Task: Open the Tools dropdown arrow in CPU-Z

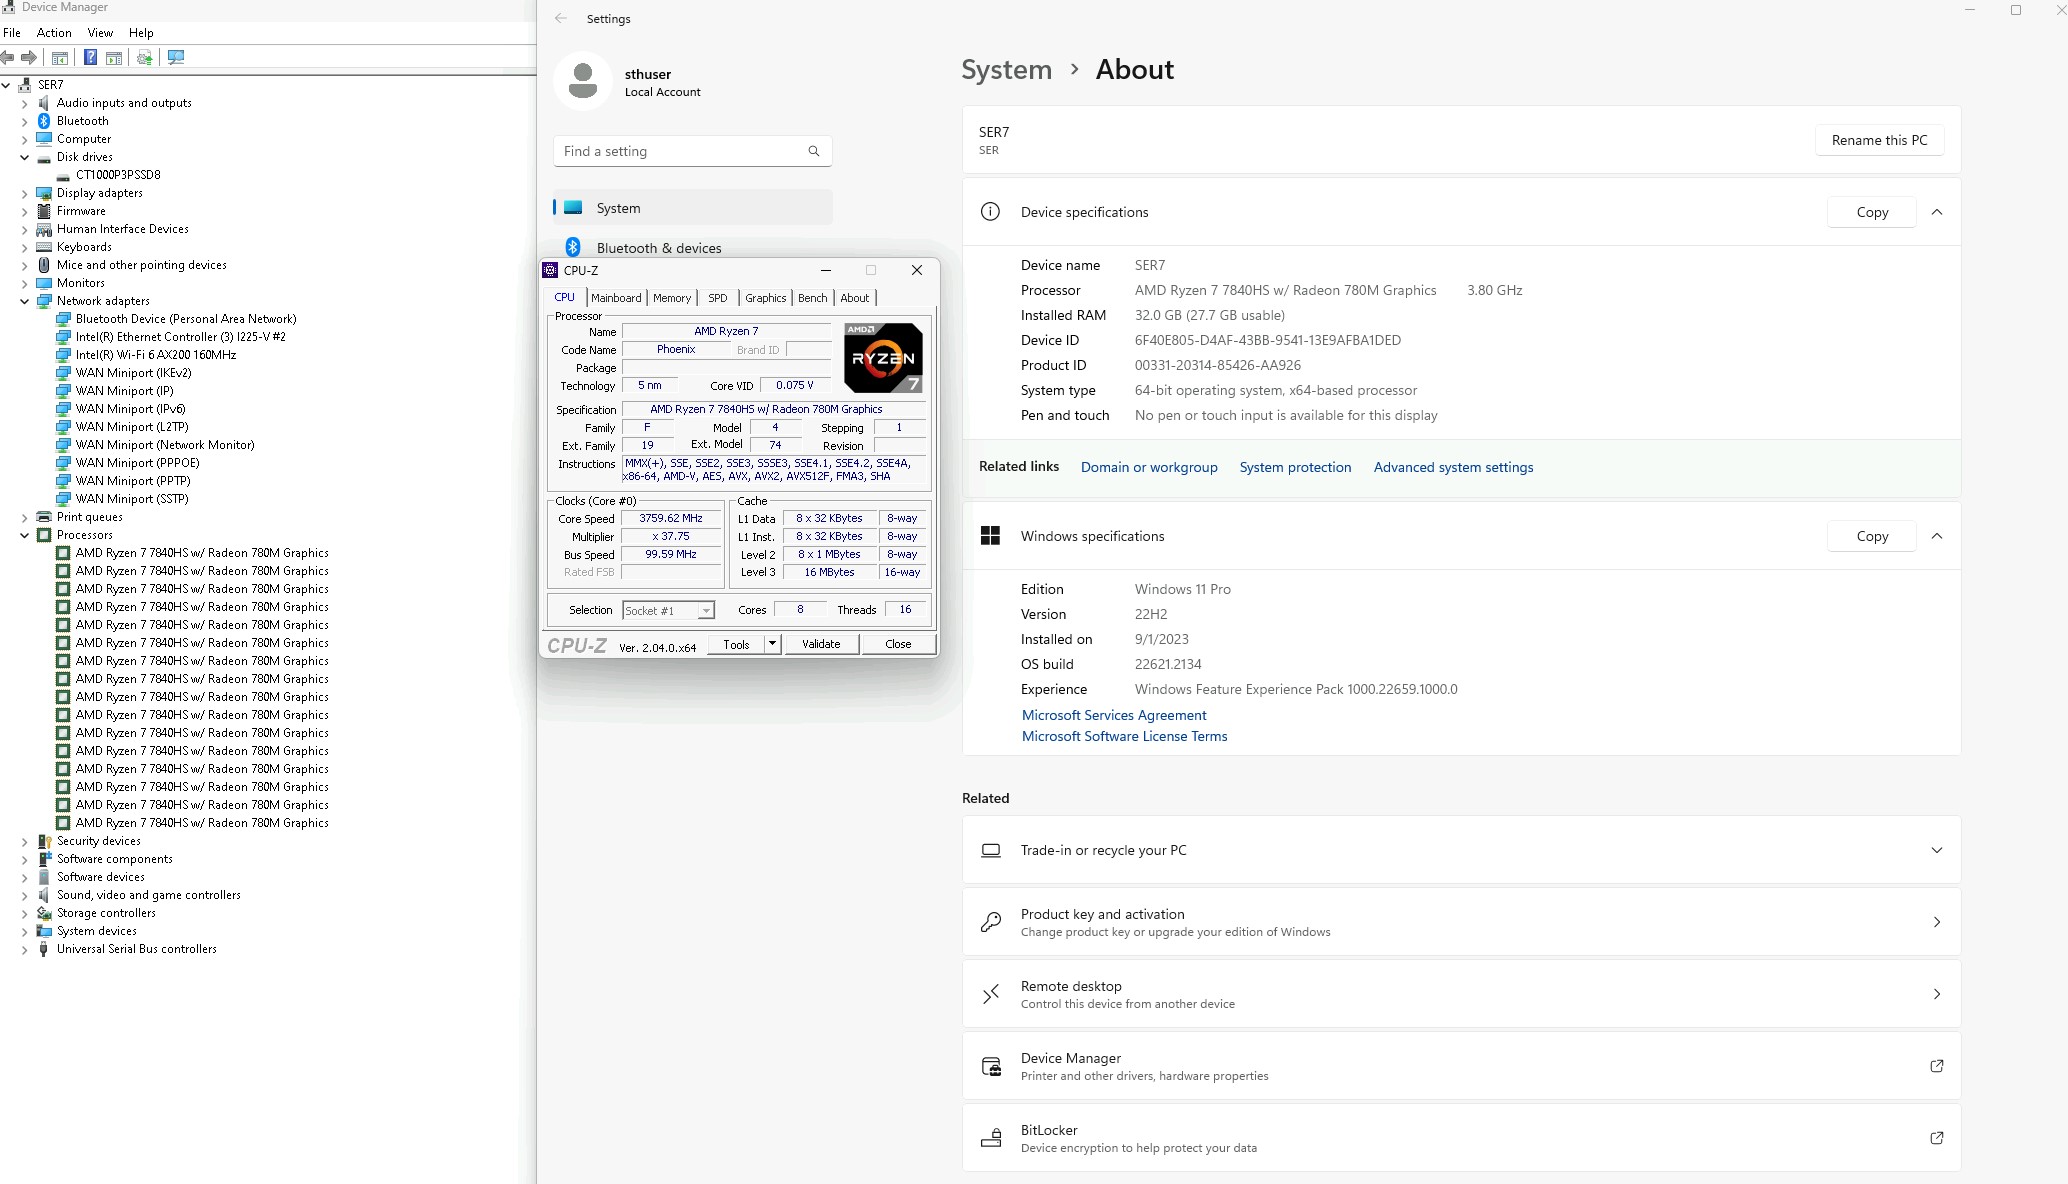Action: [x=772, y=644]
